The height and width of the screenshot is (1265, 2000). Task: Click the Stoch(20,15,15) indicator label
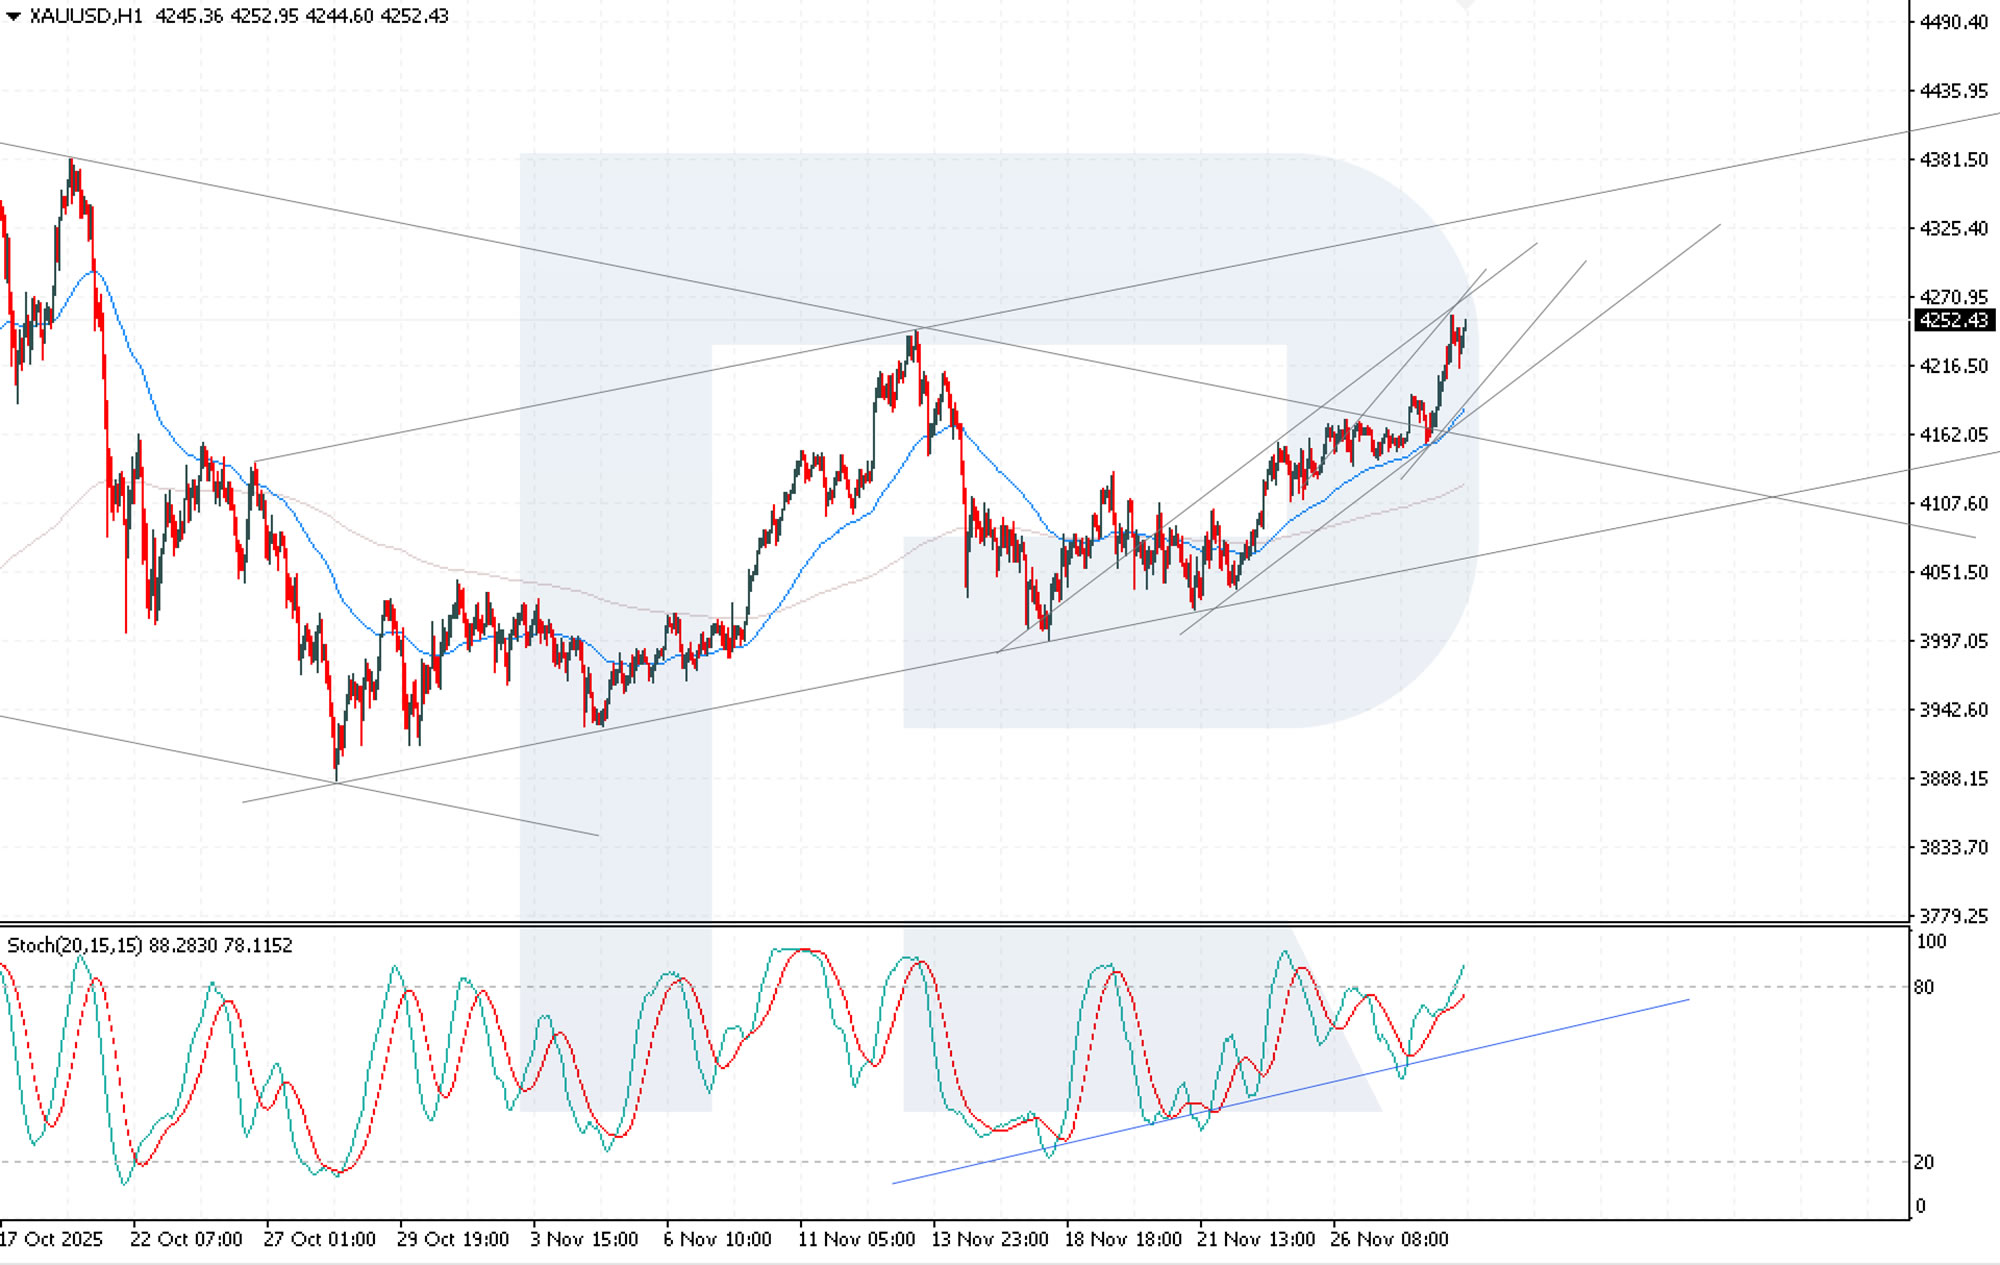(76, 945)
